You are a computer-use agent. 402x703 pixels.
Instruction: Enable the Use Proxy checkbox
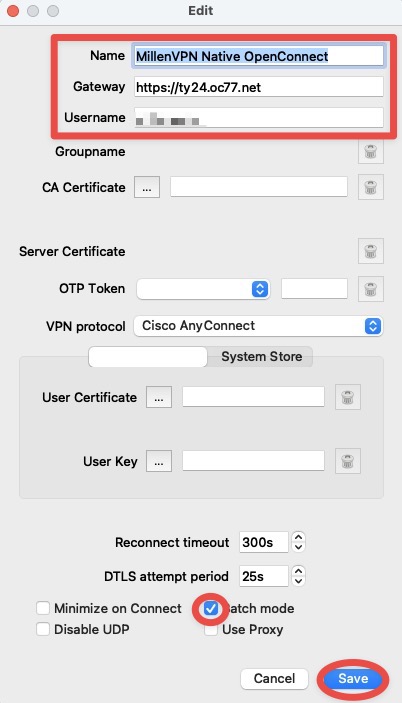[x=211, y=630]
